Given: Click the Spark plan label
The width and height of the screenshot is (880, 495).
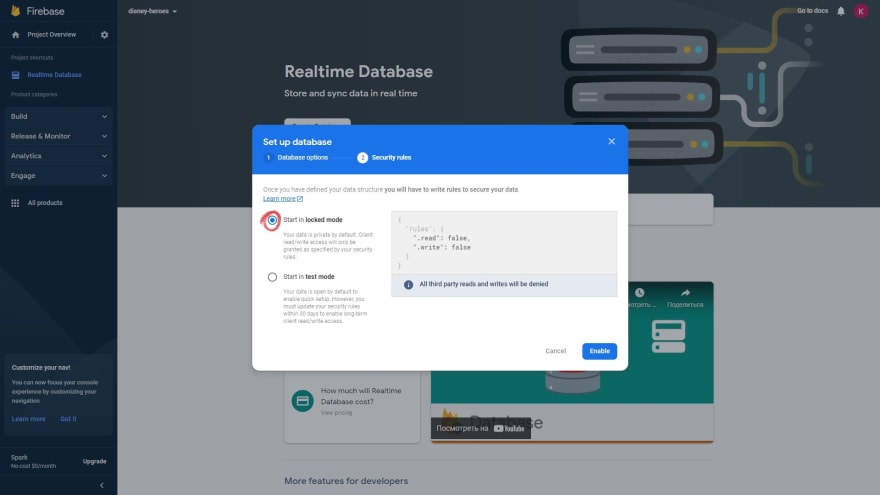Looking at the screenshot, I should pyautogui.click(x=19, y=457).
